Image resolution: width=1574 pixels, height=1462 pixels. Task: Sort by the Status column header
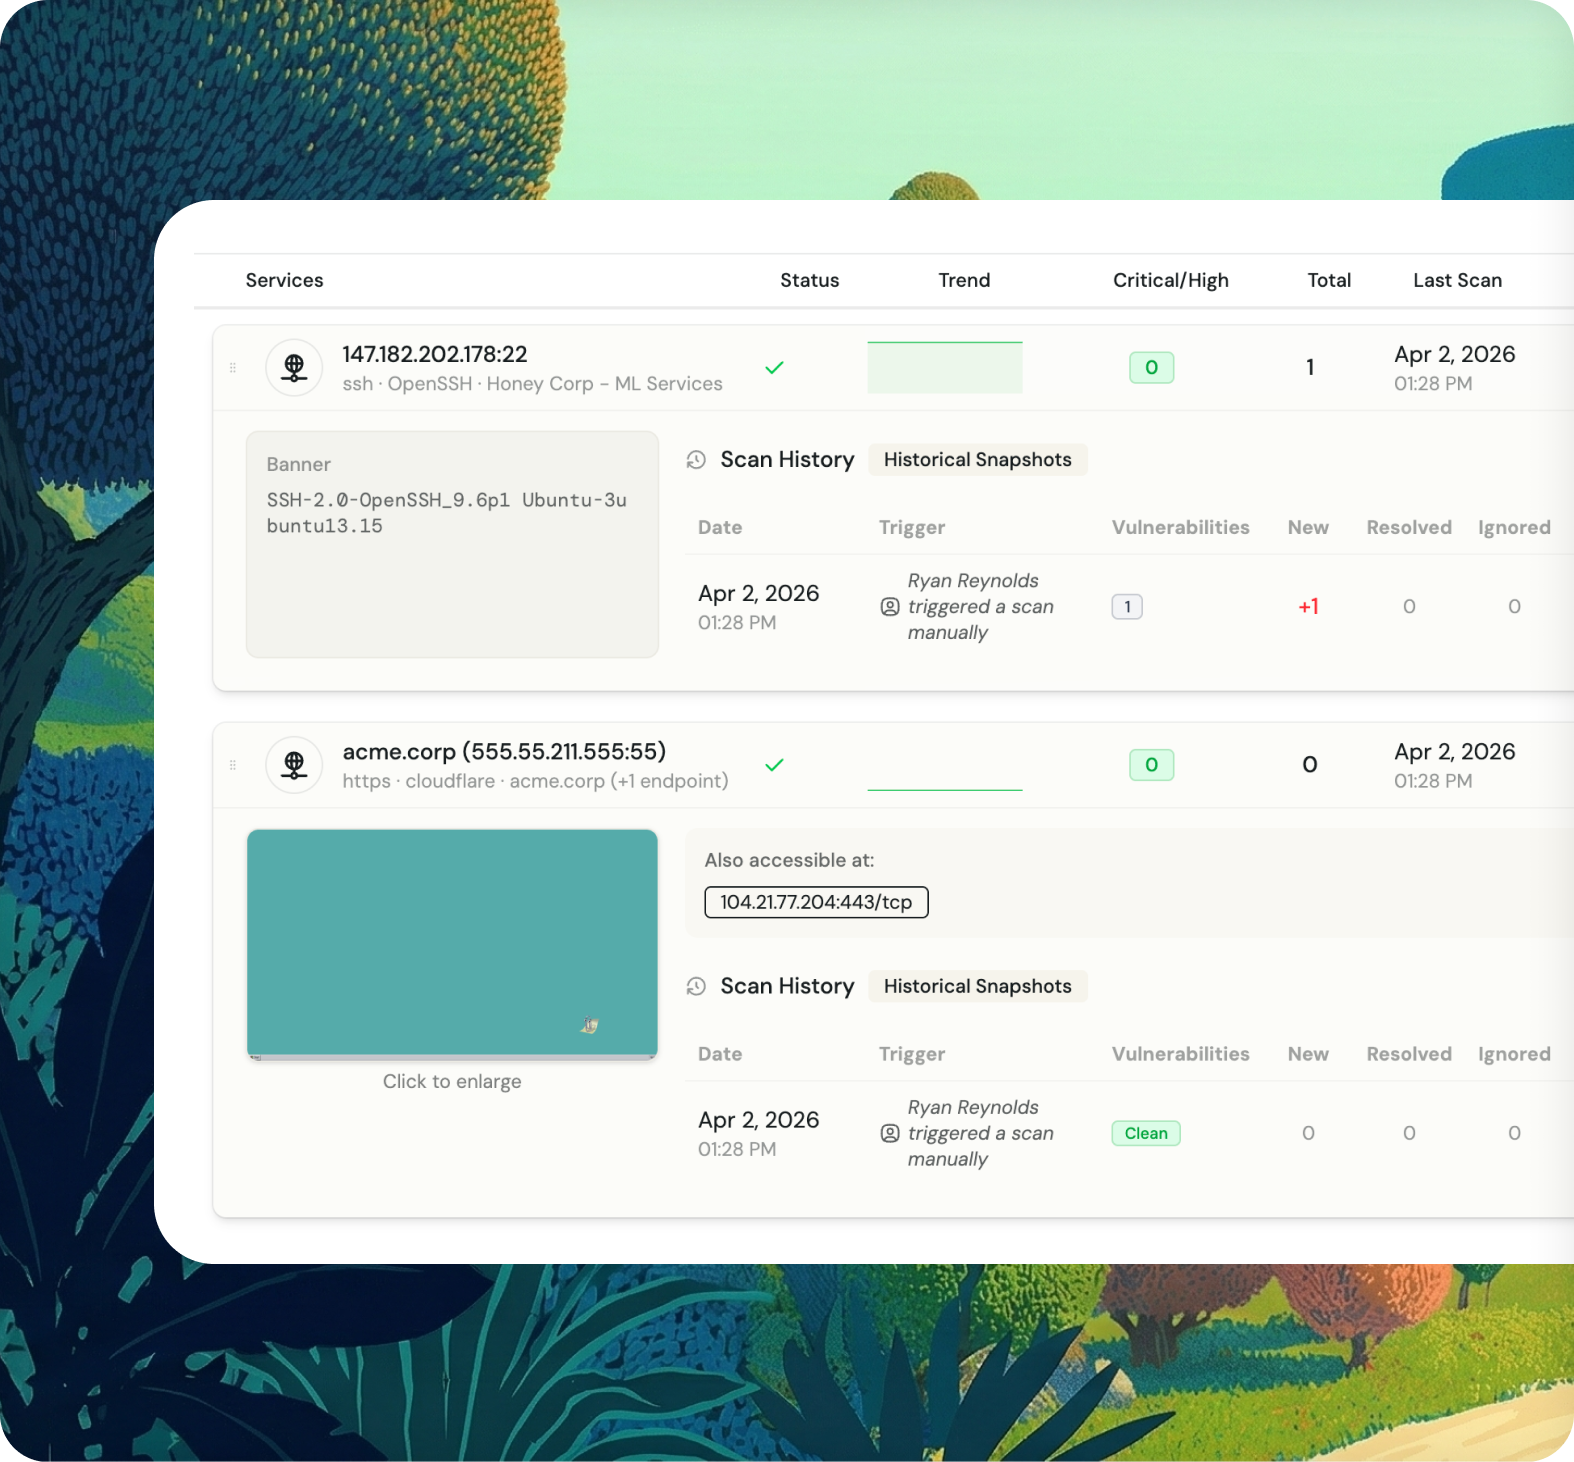coord(810,281)
